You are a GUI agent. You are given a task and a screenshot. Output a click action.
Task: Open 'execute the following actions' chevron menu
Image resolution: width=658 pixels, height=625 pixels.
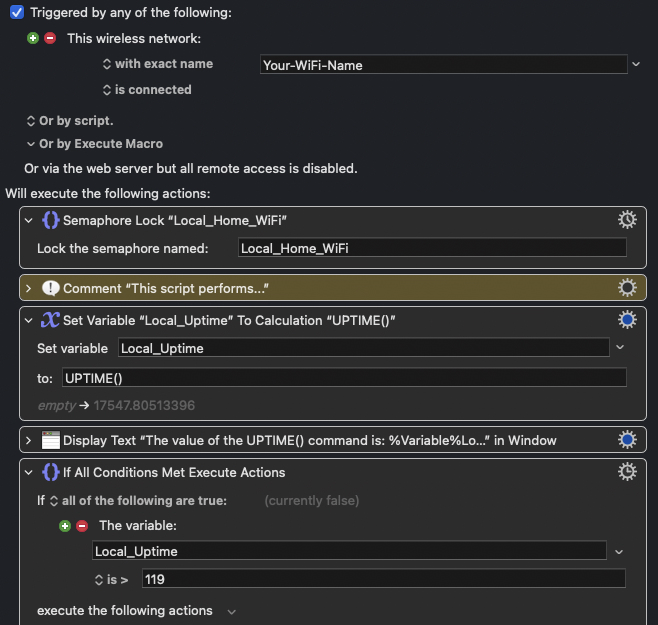pyautogui.click(x=232, y=611)
